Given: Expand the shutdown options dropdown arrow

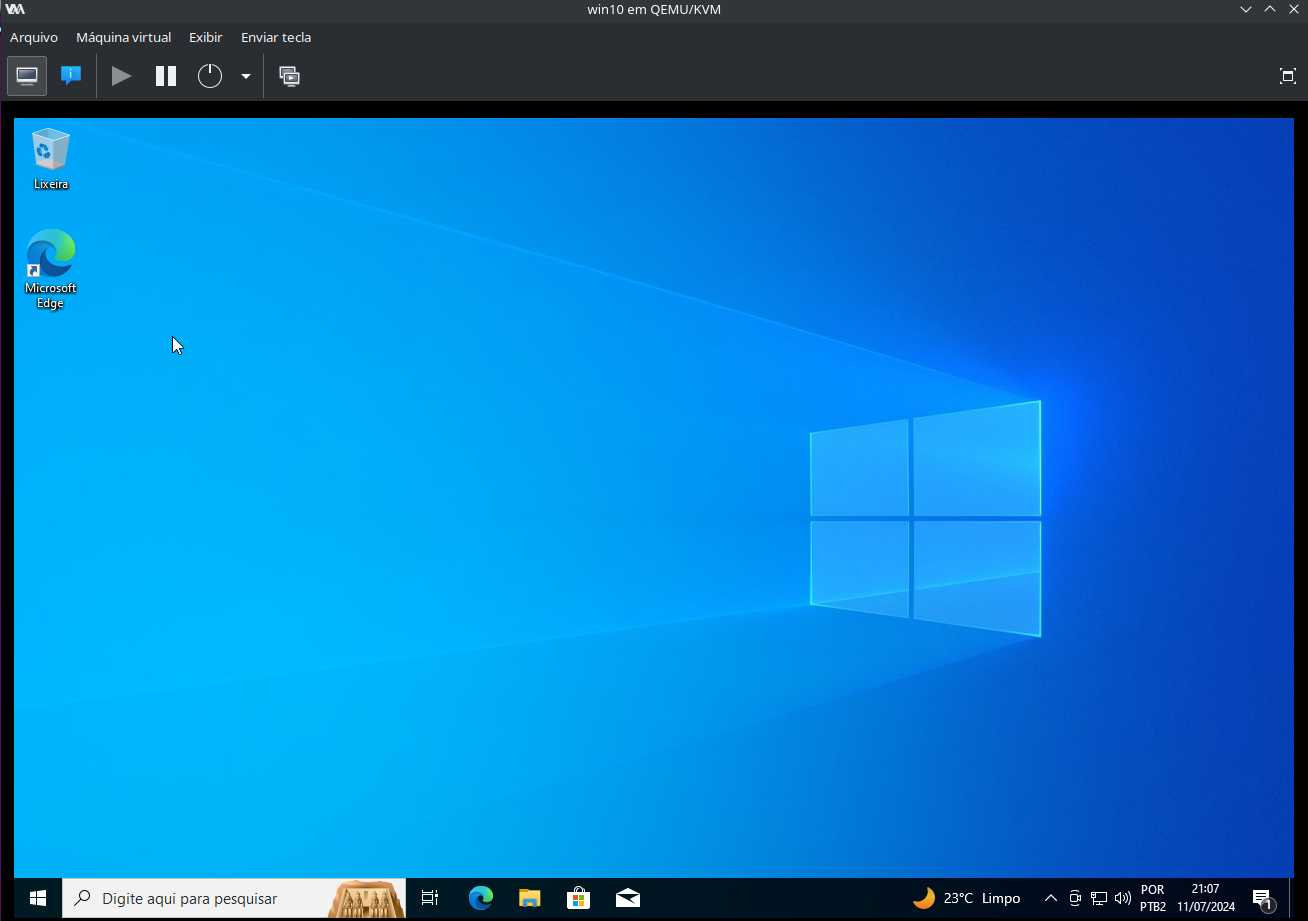Looking at the screenshot, I should (x=245, y=76).
